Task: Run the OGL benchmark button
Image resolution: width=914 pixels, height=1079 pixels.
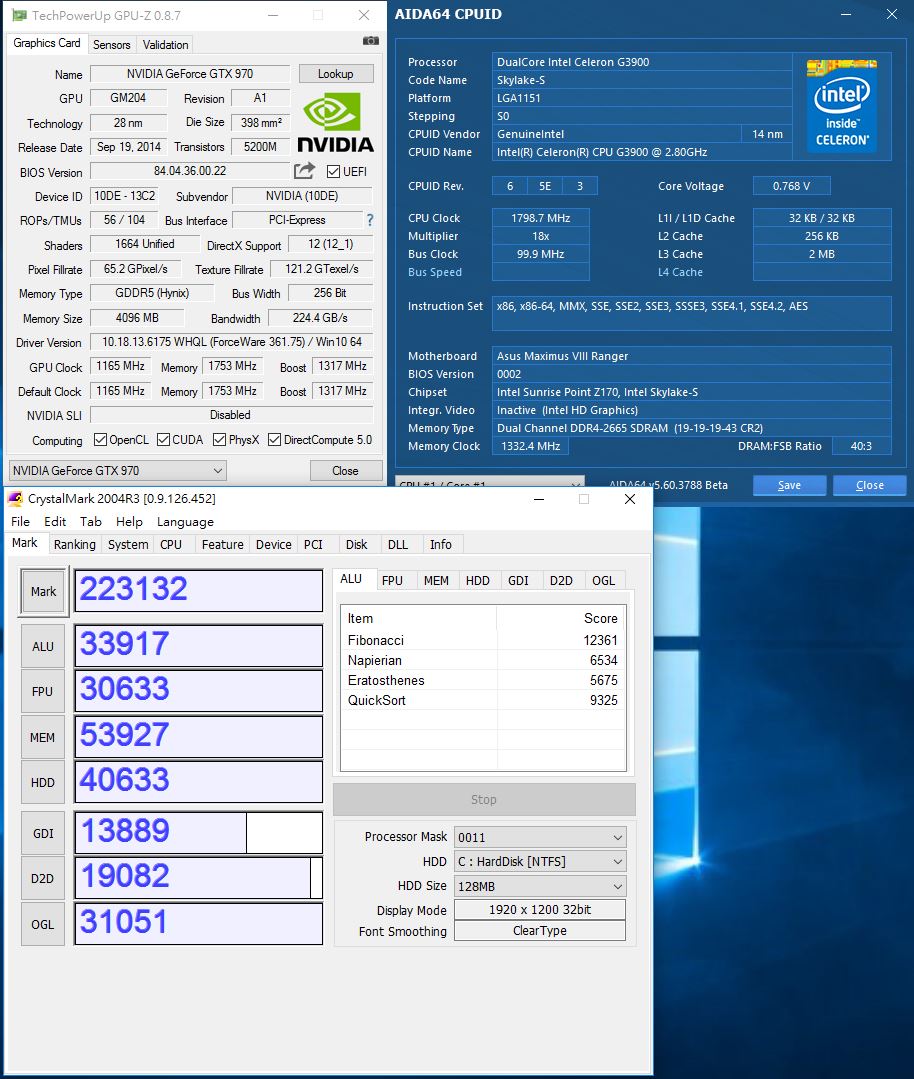Action: [43, 924]
